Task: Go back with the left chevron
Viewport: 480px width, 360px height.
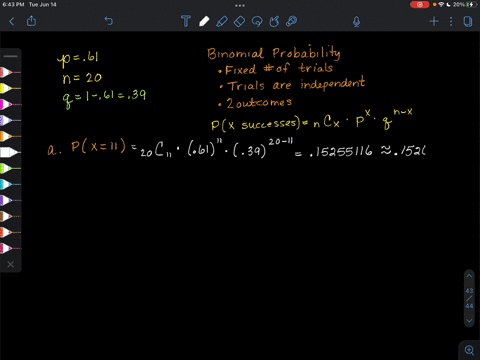Action: click(12, 22)
